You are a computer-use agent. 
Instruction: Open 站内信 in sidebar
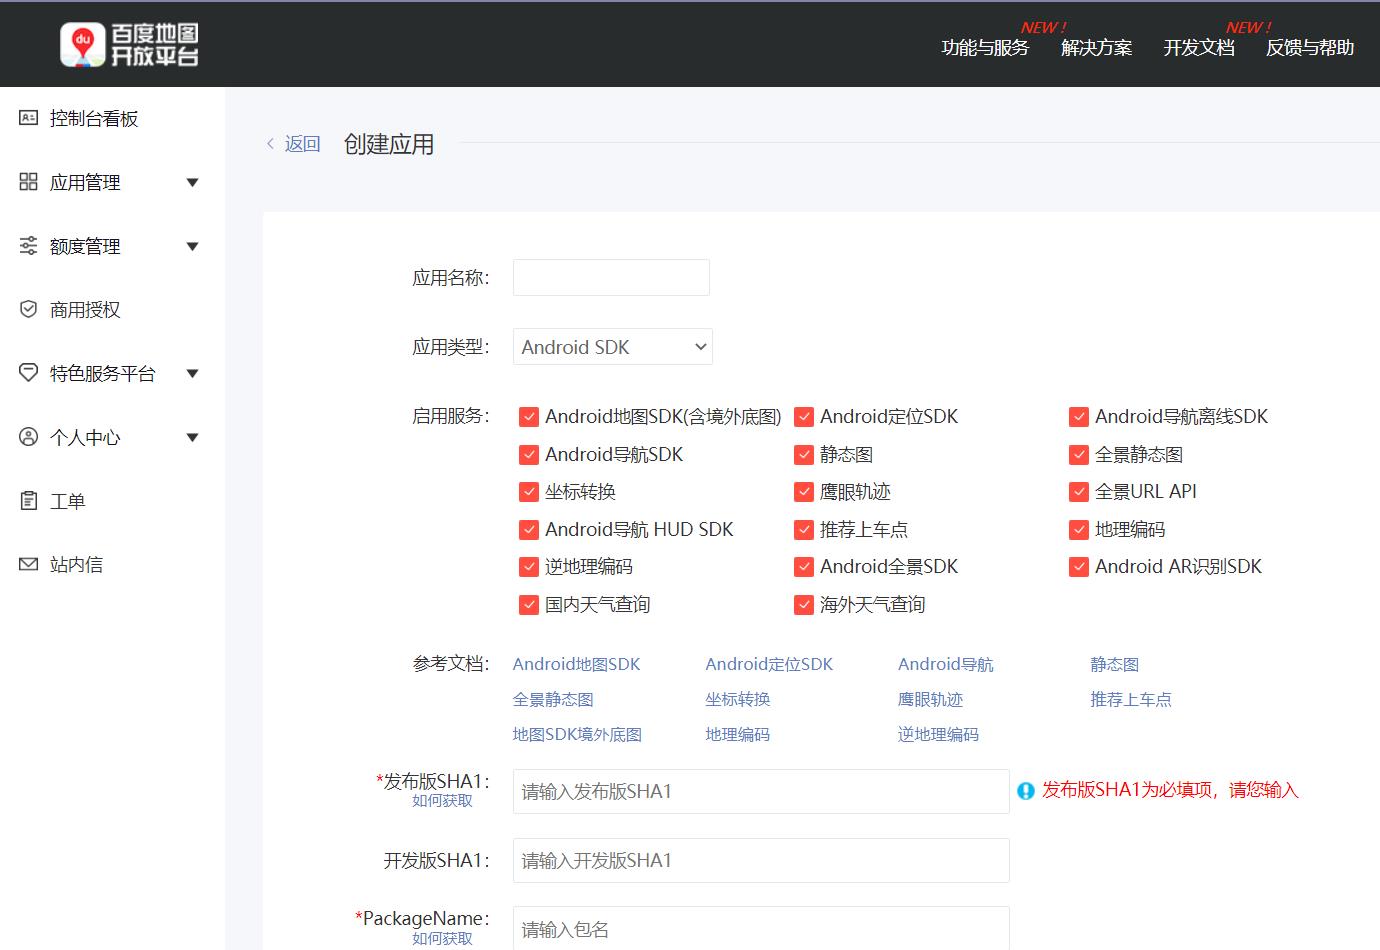click(x=76, y=565)
